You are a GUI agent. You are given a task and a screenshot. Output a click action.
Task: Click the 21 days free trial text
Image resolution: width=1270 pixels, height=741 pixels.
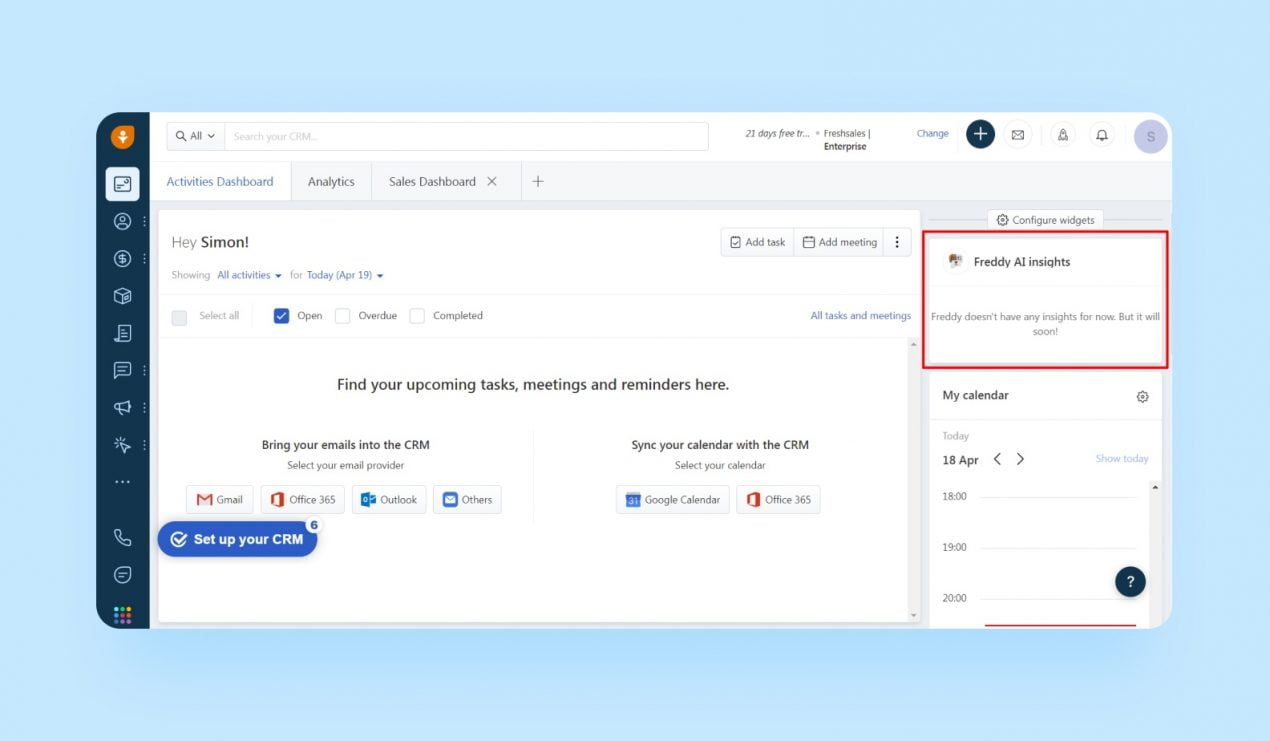777,133
